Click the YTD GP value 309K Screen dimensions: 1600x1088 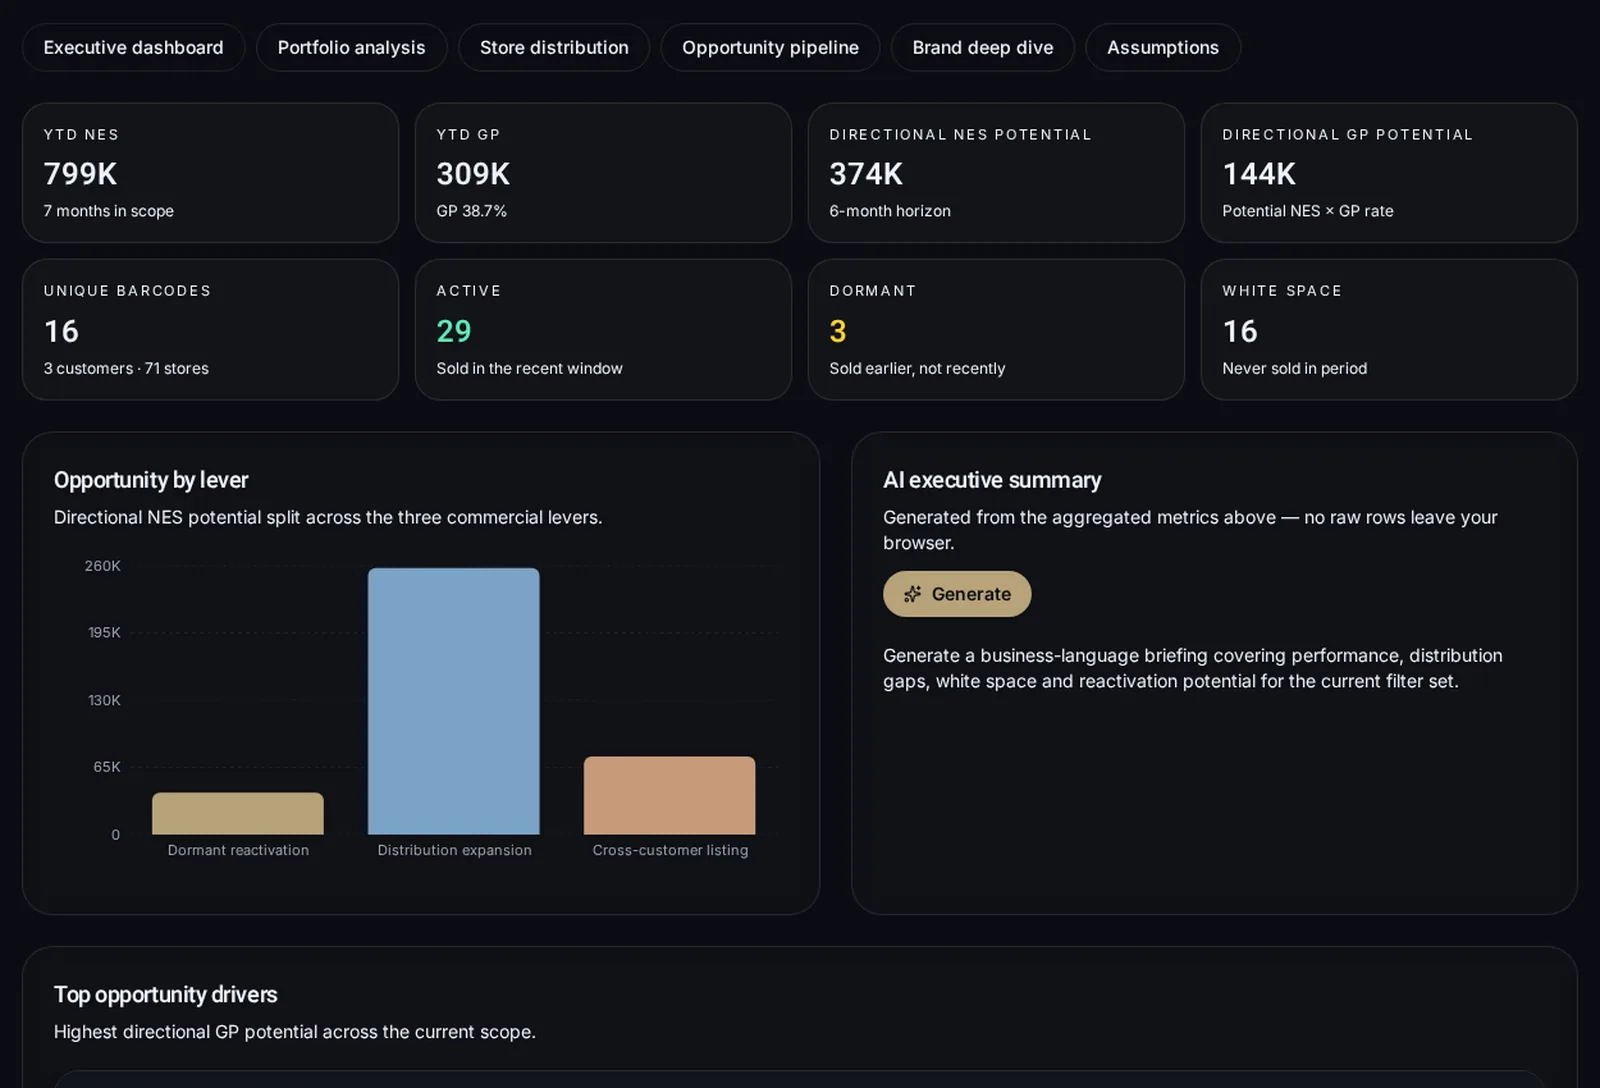coord(473,174)
